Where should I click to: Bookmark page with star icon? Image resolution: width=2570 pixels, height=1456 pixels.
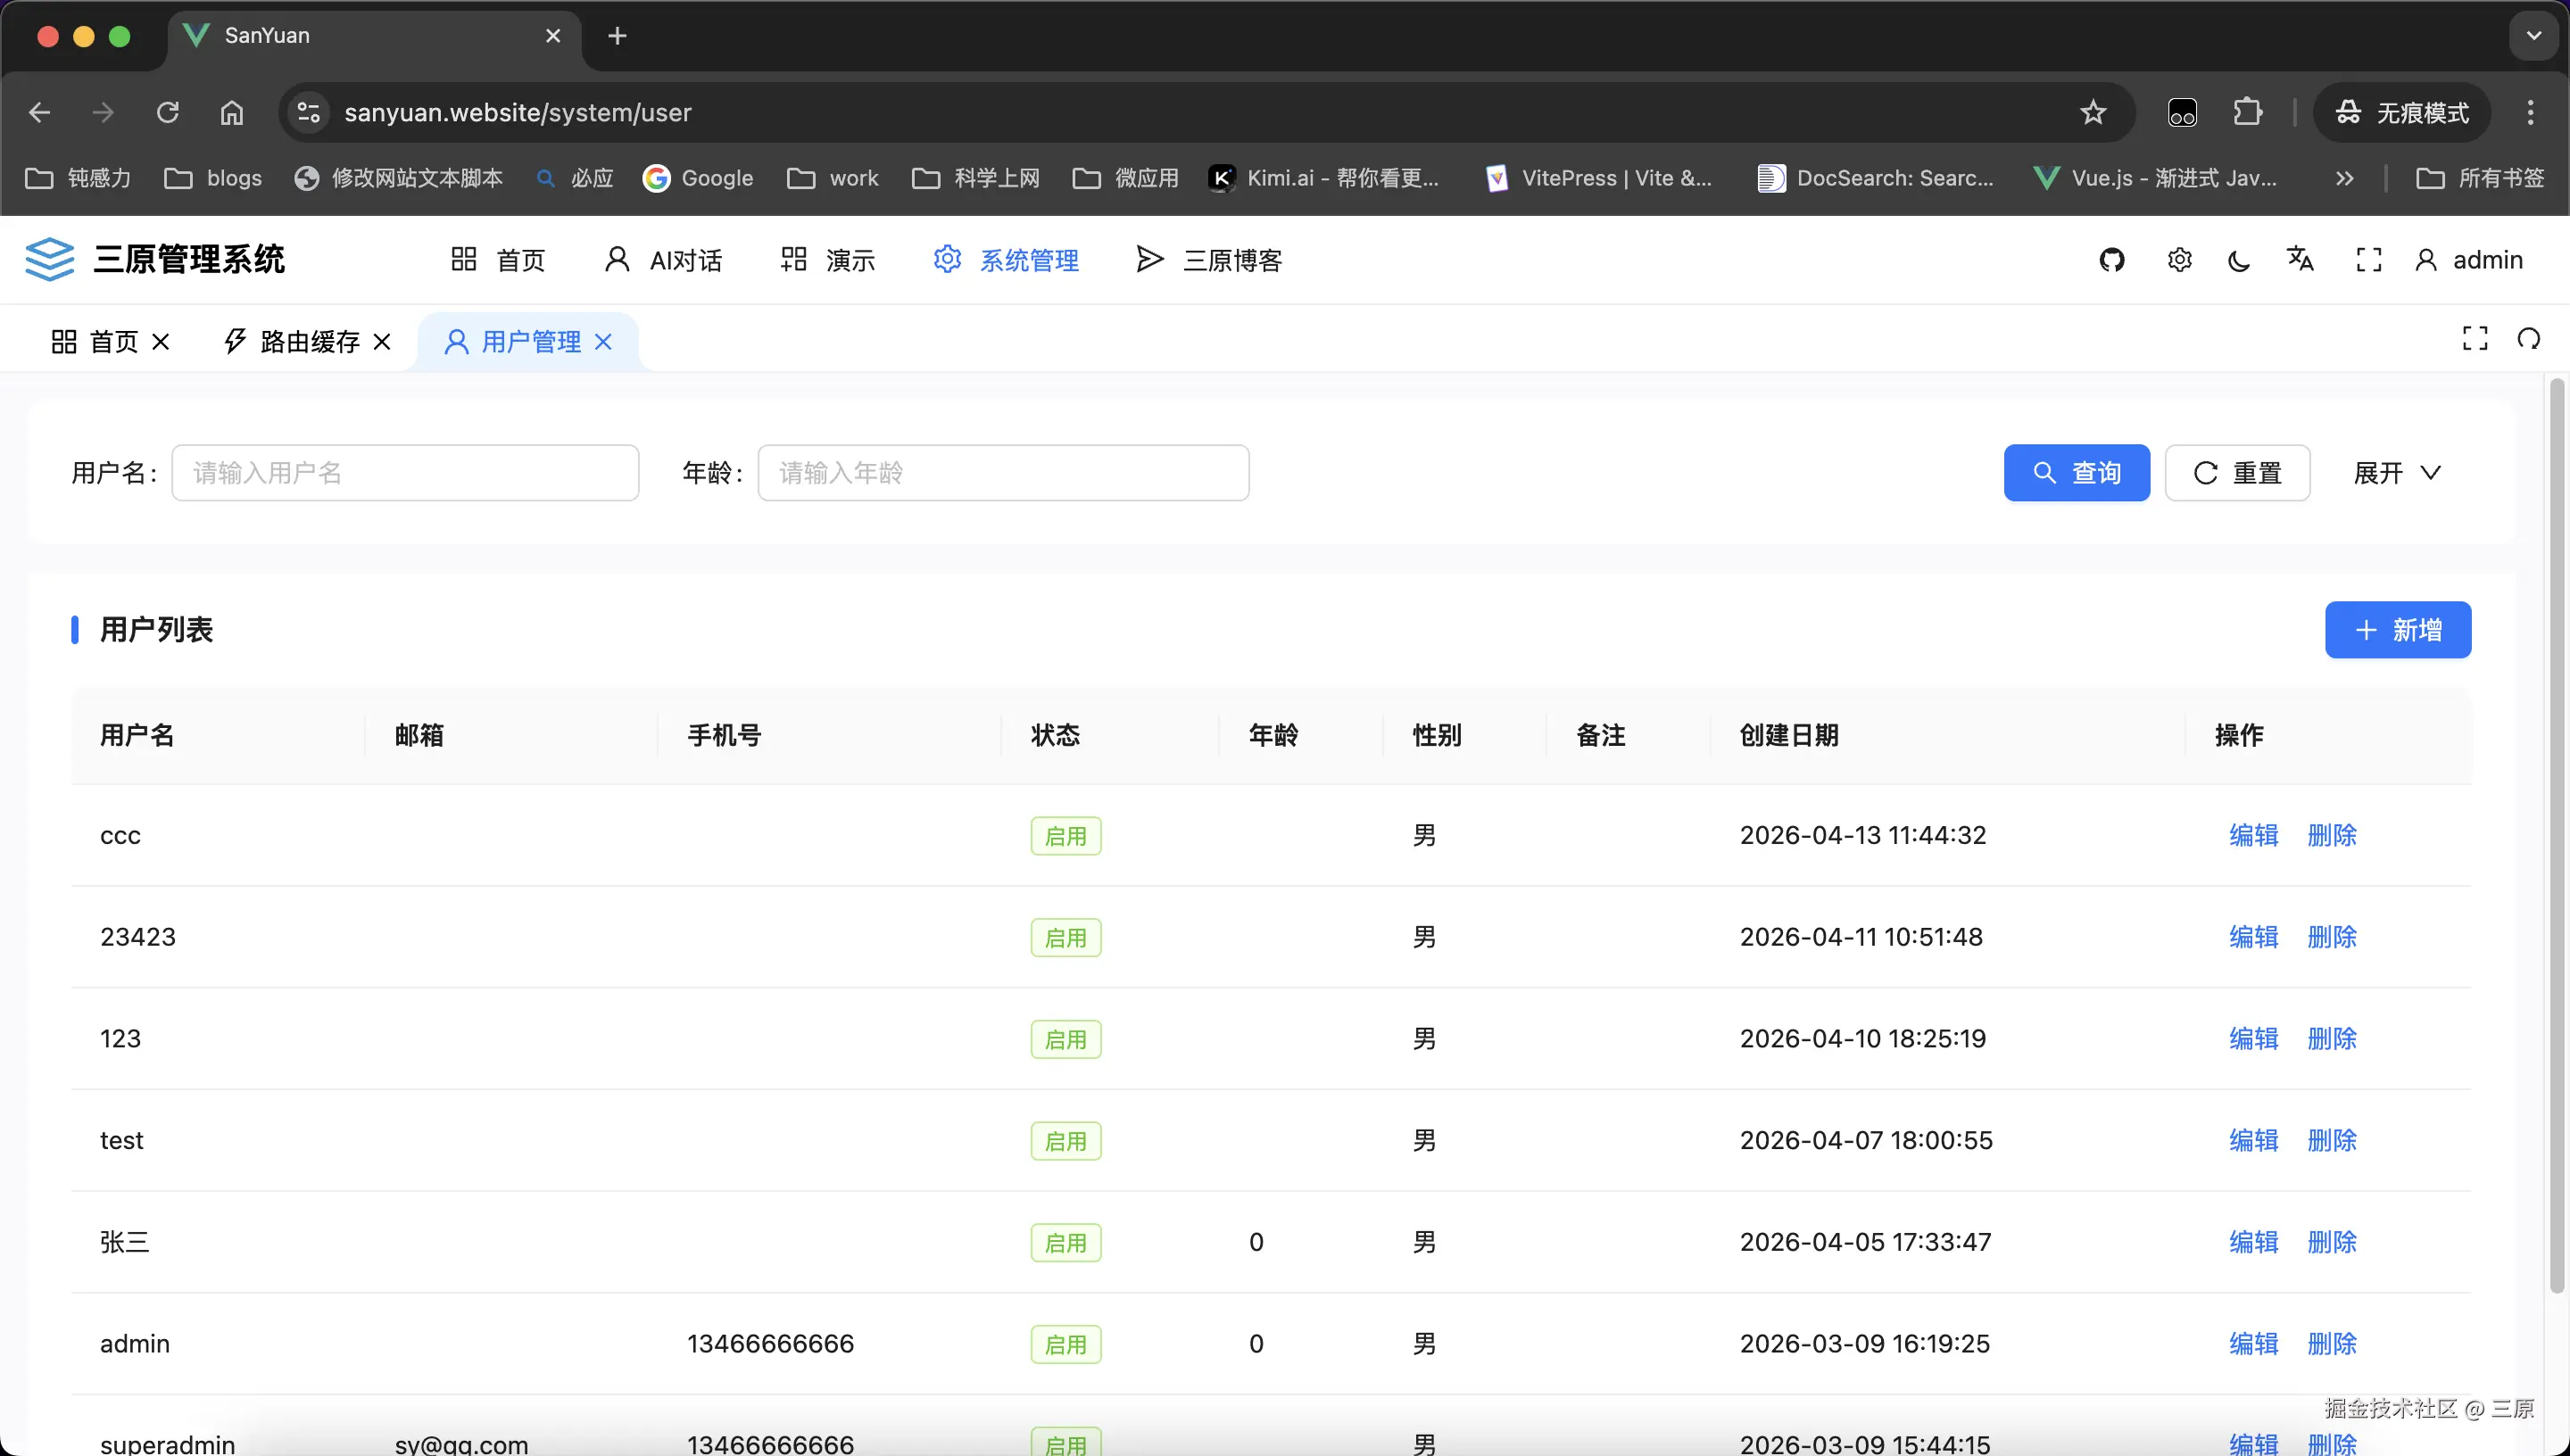[x=2092, y=113]
